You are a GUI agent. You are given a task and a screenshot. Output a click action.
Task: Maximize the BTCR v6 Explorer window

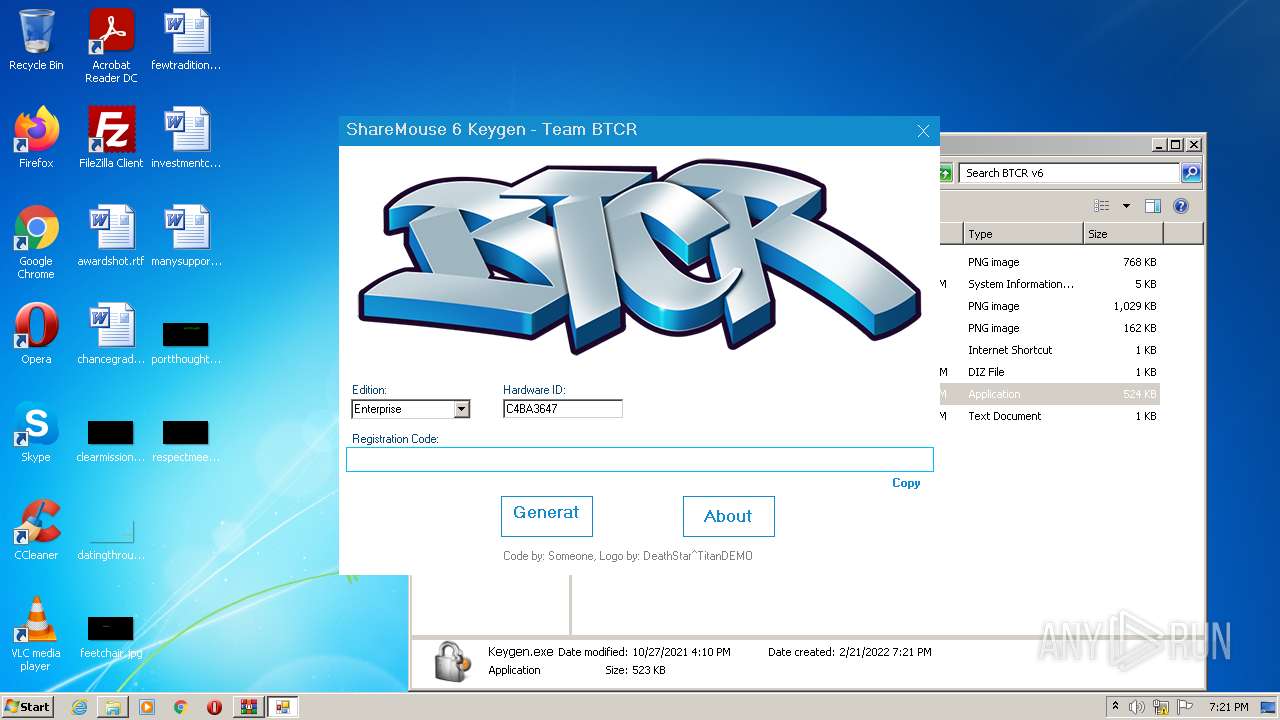coord(1176,144)
